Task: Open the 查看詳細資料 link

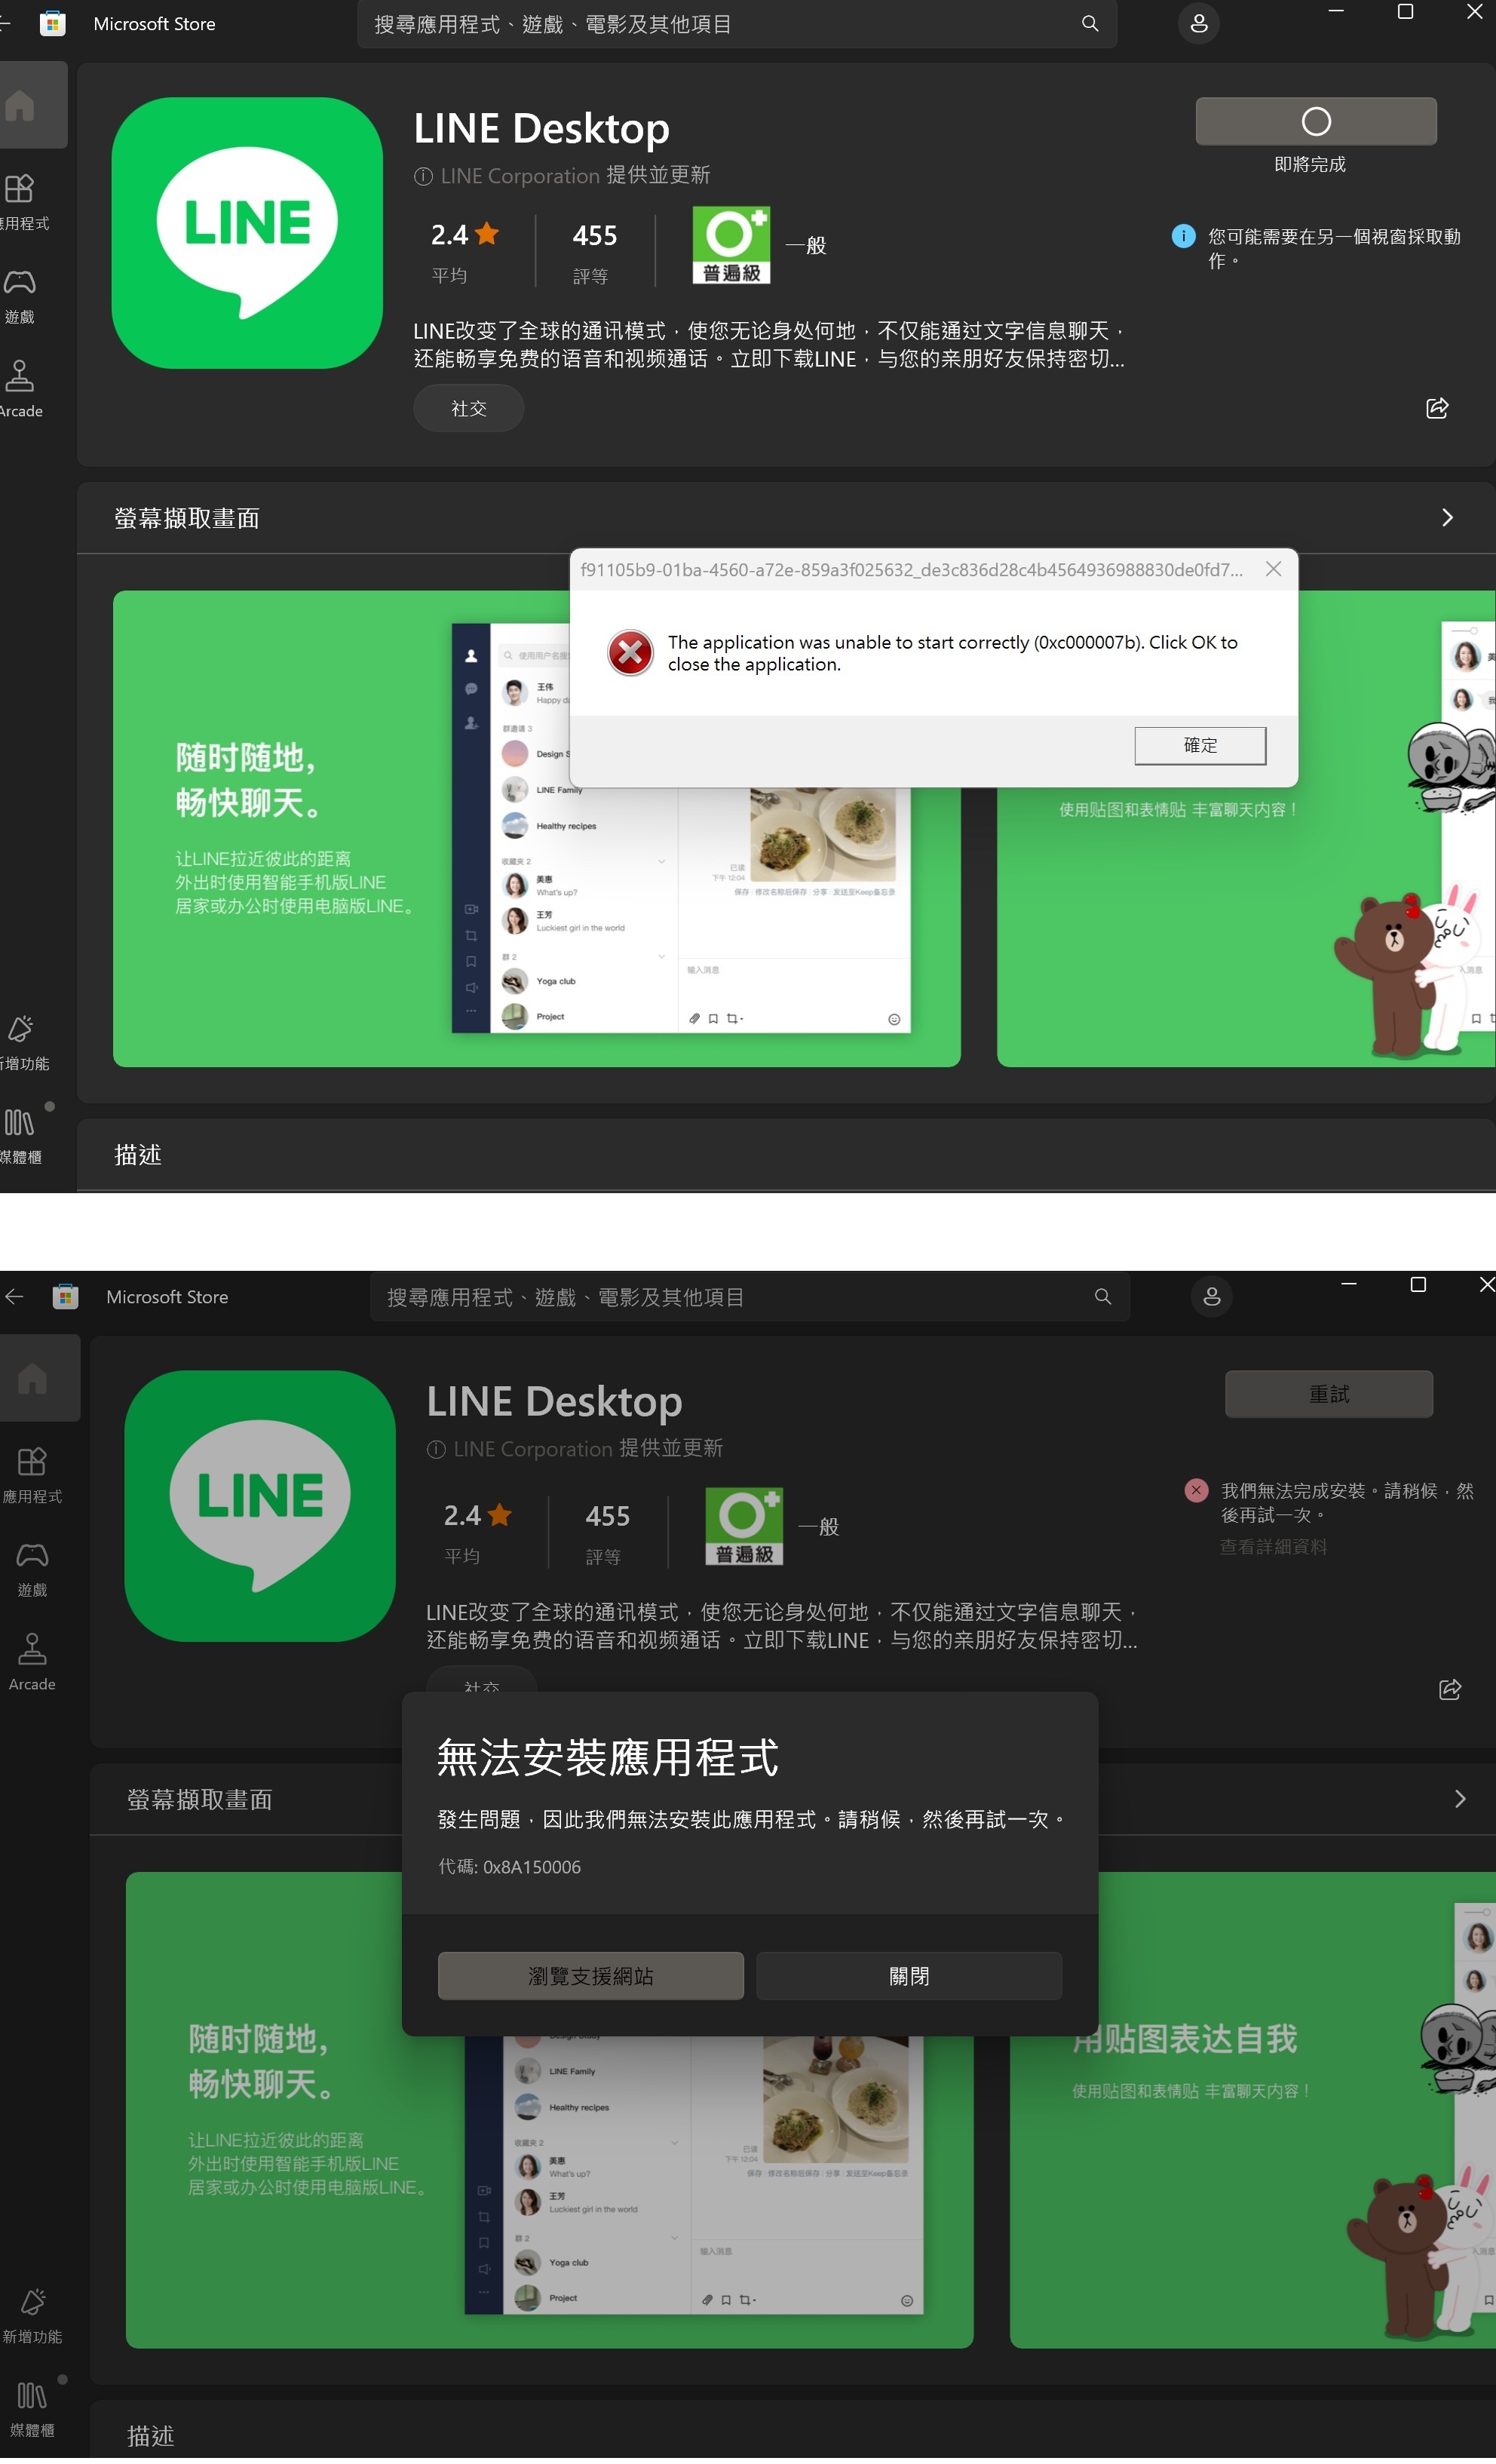Action: click(x=1273, y=1547)
